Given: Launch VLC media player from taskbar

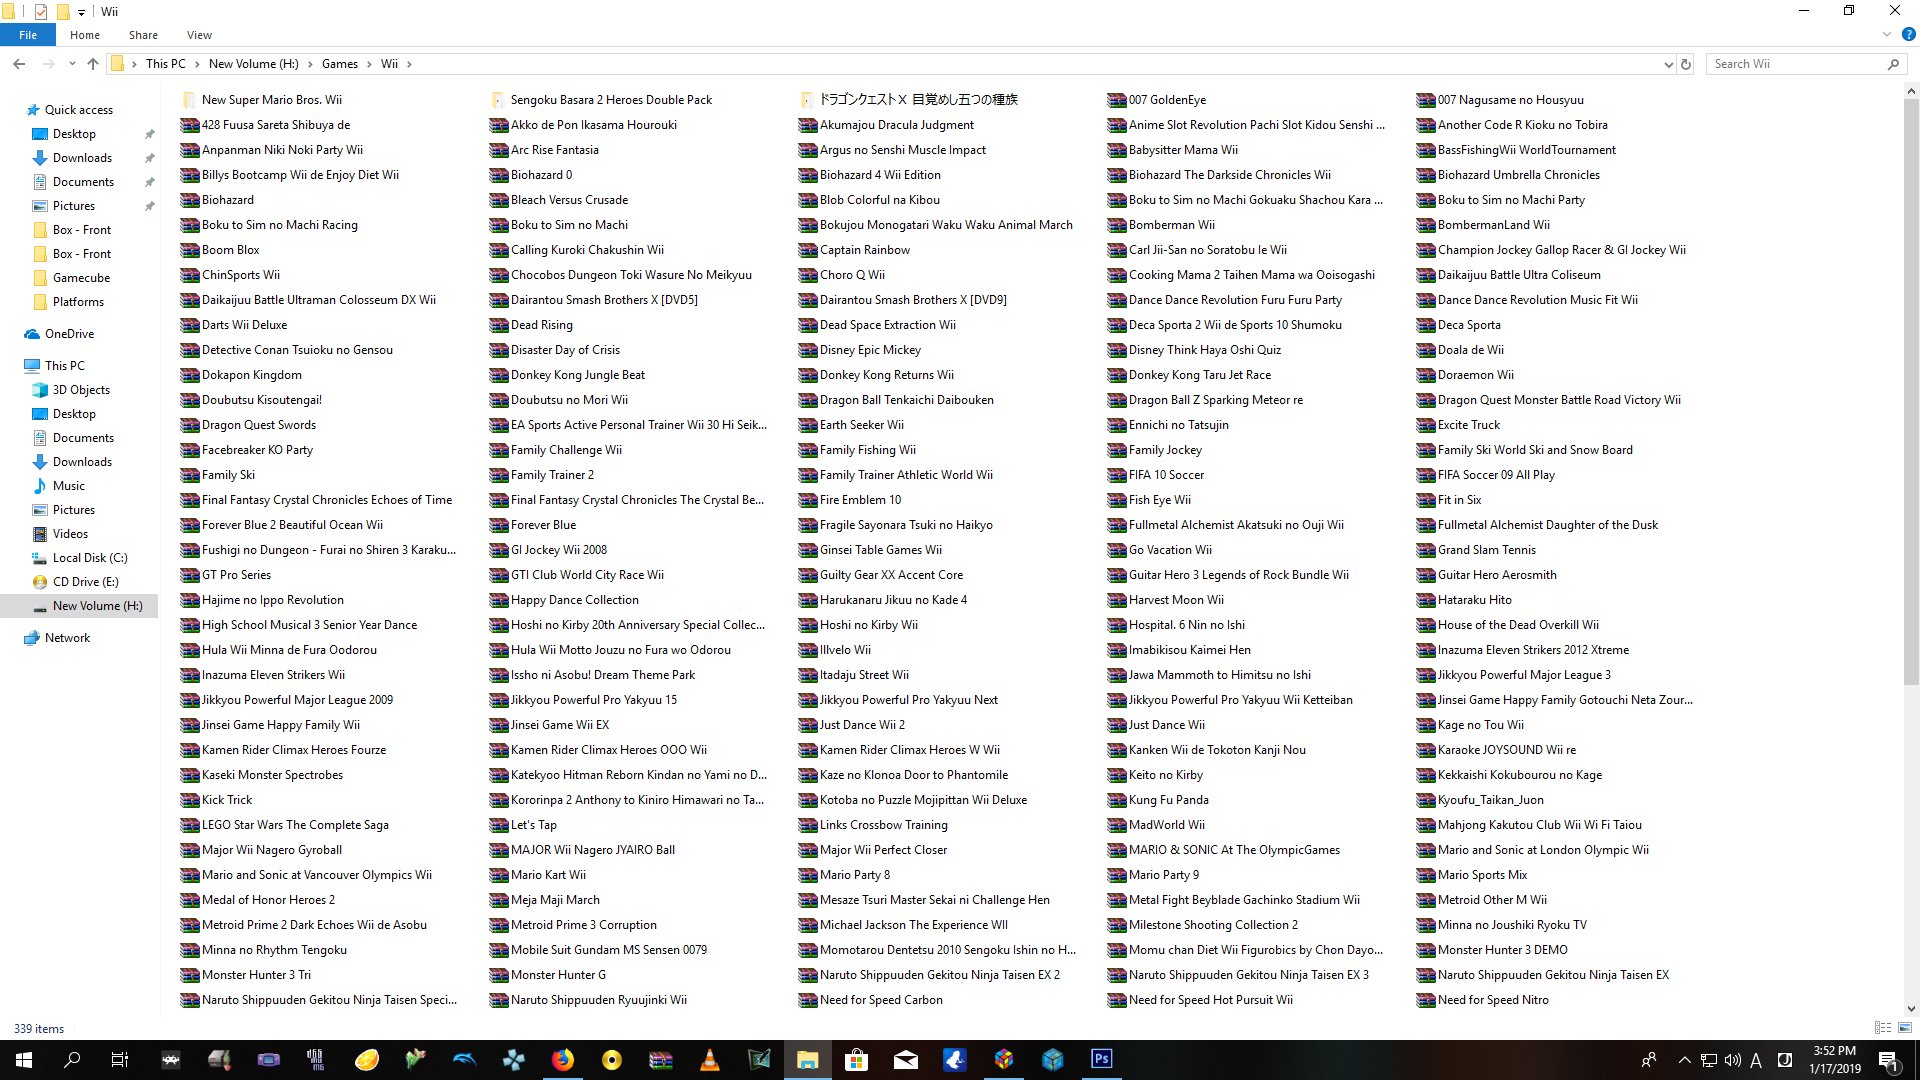Looking at the screenshot, I should click(710, 1060).
